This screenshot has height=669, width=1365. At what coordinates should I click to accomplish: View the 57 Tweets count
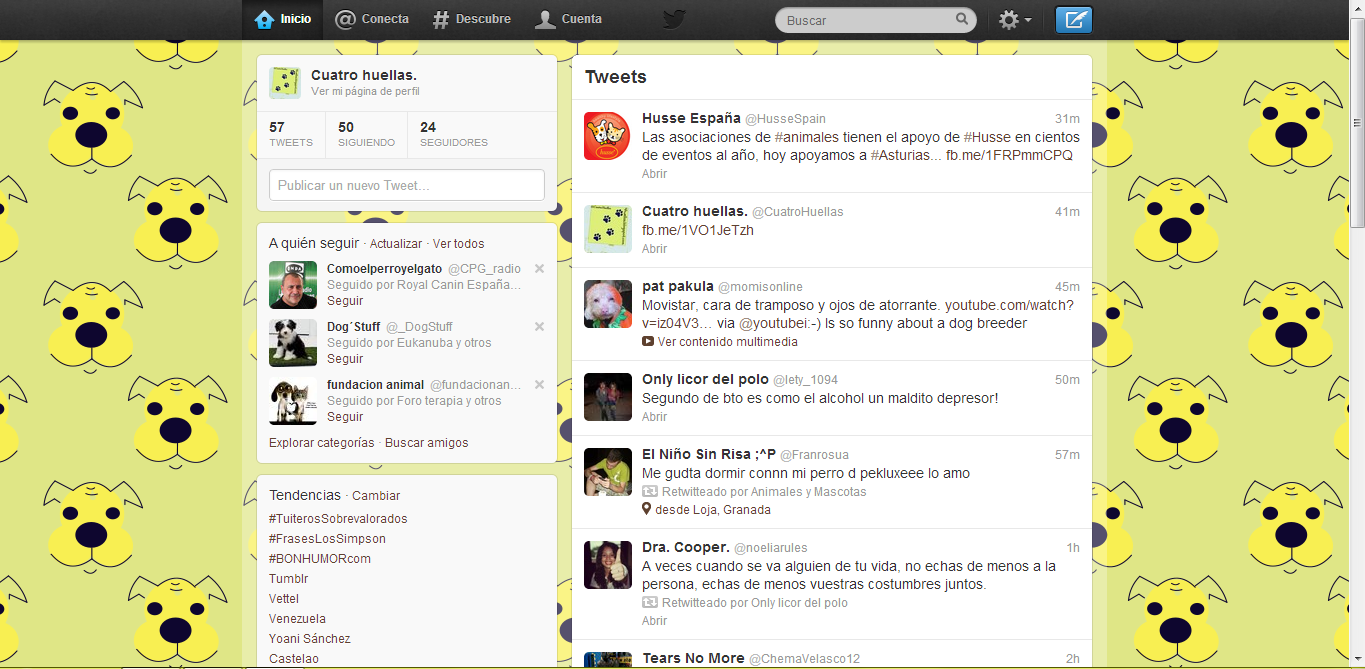pyautogui.click(x=291, y=134)
